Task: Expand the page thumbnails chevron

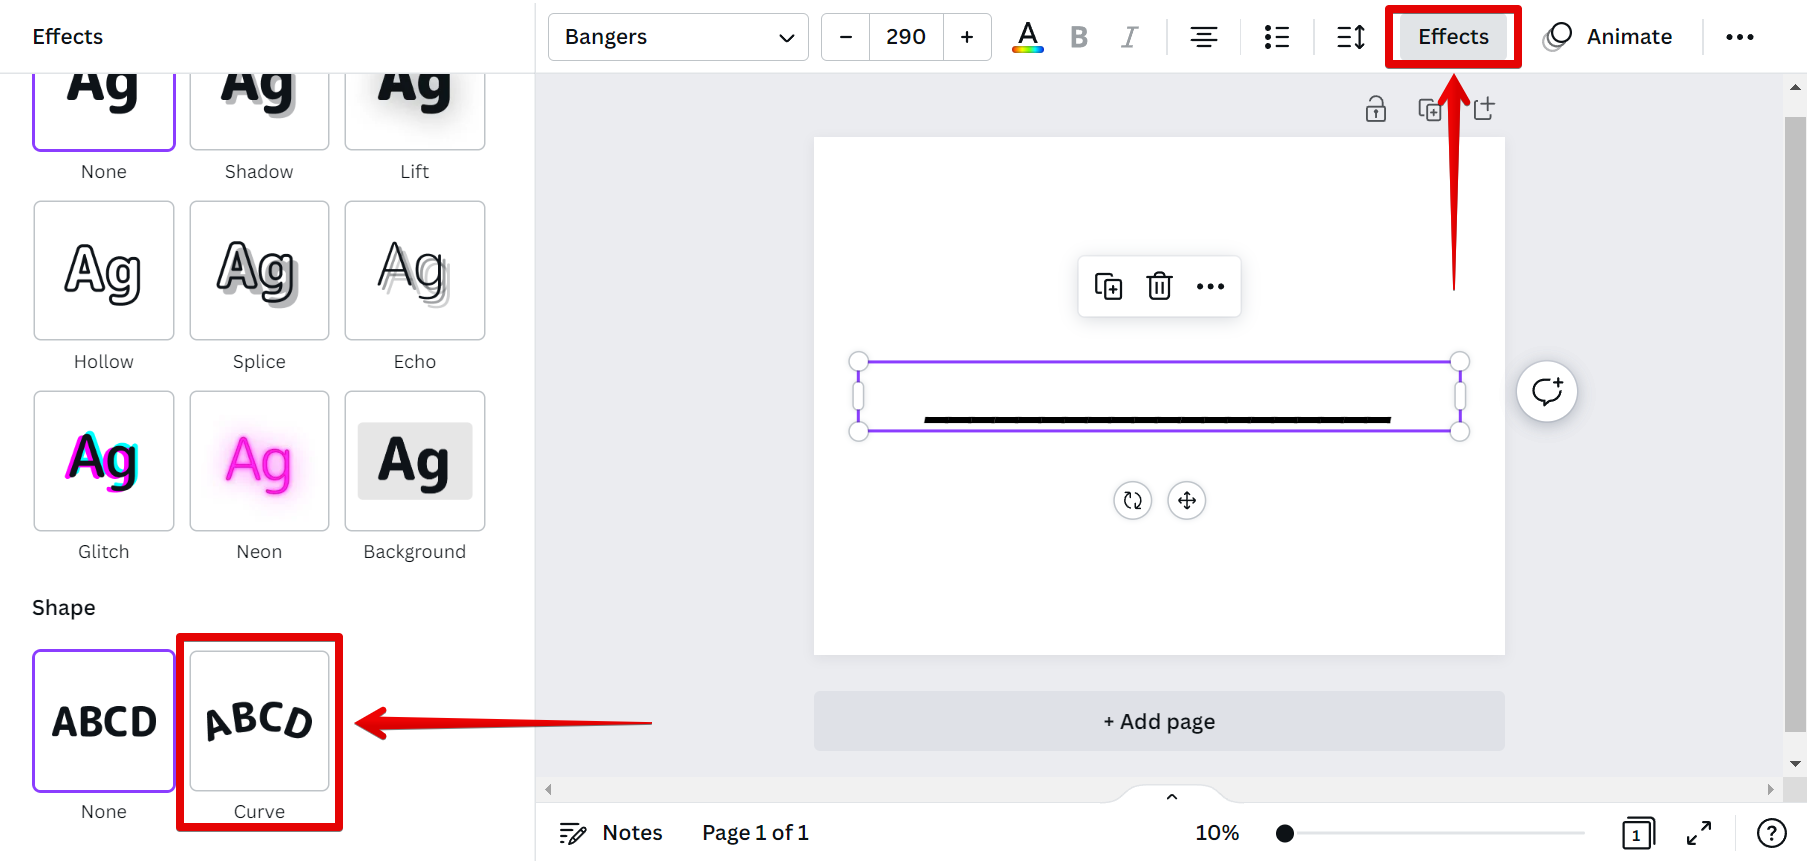Action: click(x=1172, y=797)
